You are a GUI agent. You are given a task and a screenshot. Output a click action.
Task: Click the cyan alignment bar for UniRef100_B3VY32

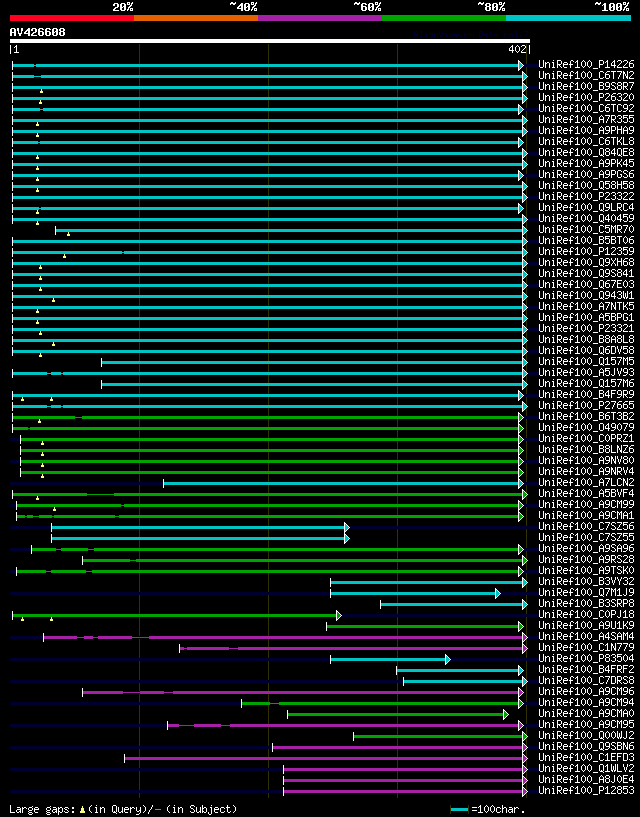click(429, 583)
